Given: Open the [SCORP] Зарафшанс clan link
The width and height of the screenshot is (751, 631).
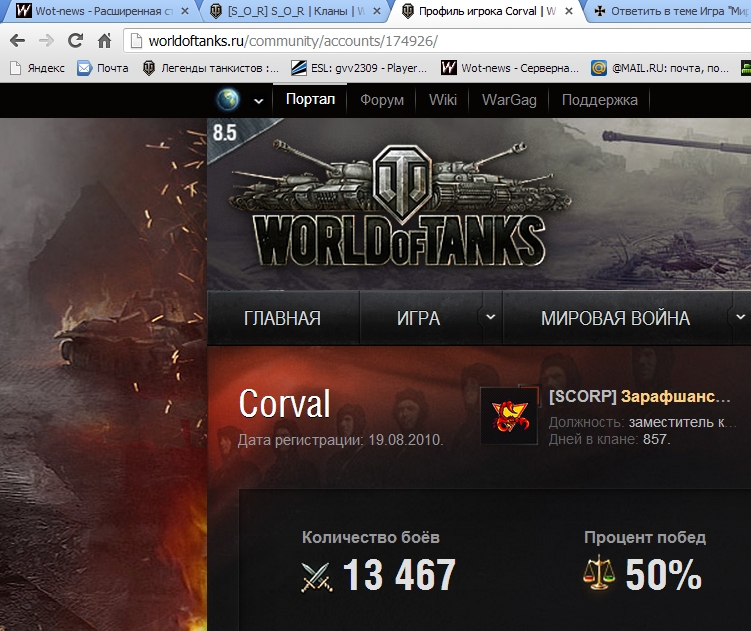Looking at the screenshot, I should point(639,396).
